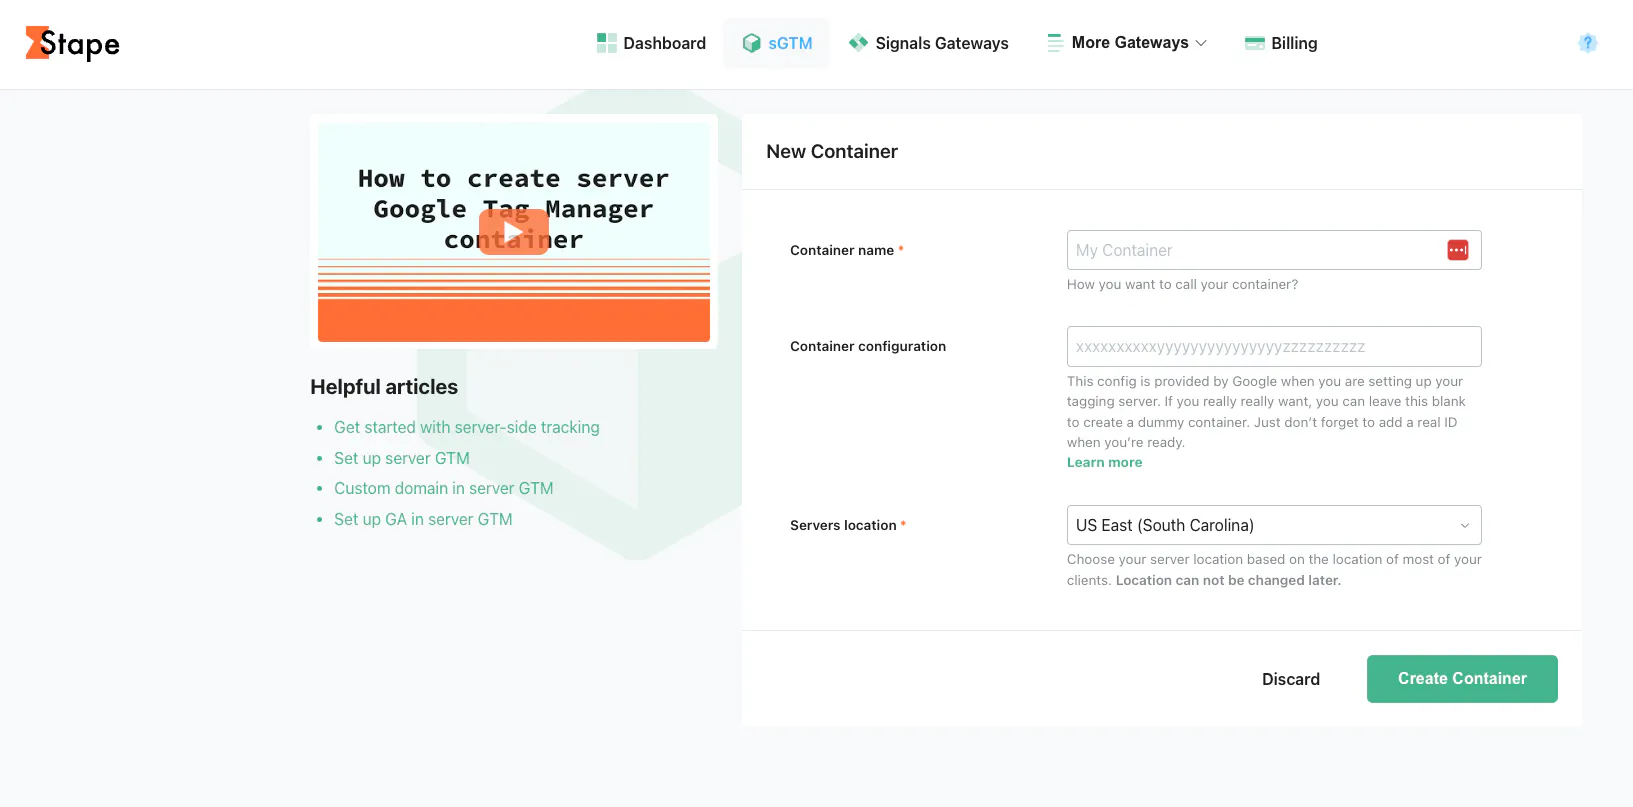Click the Billing card icon
Viewport: 1633px width, 807px height.
click(x=1255, y=43)
